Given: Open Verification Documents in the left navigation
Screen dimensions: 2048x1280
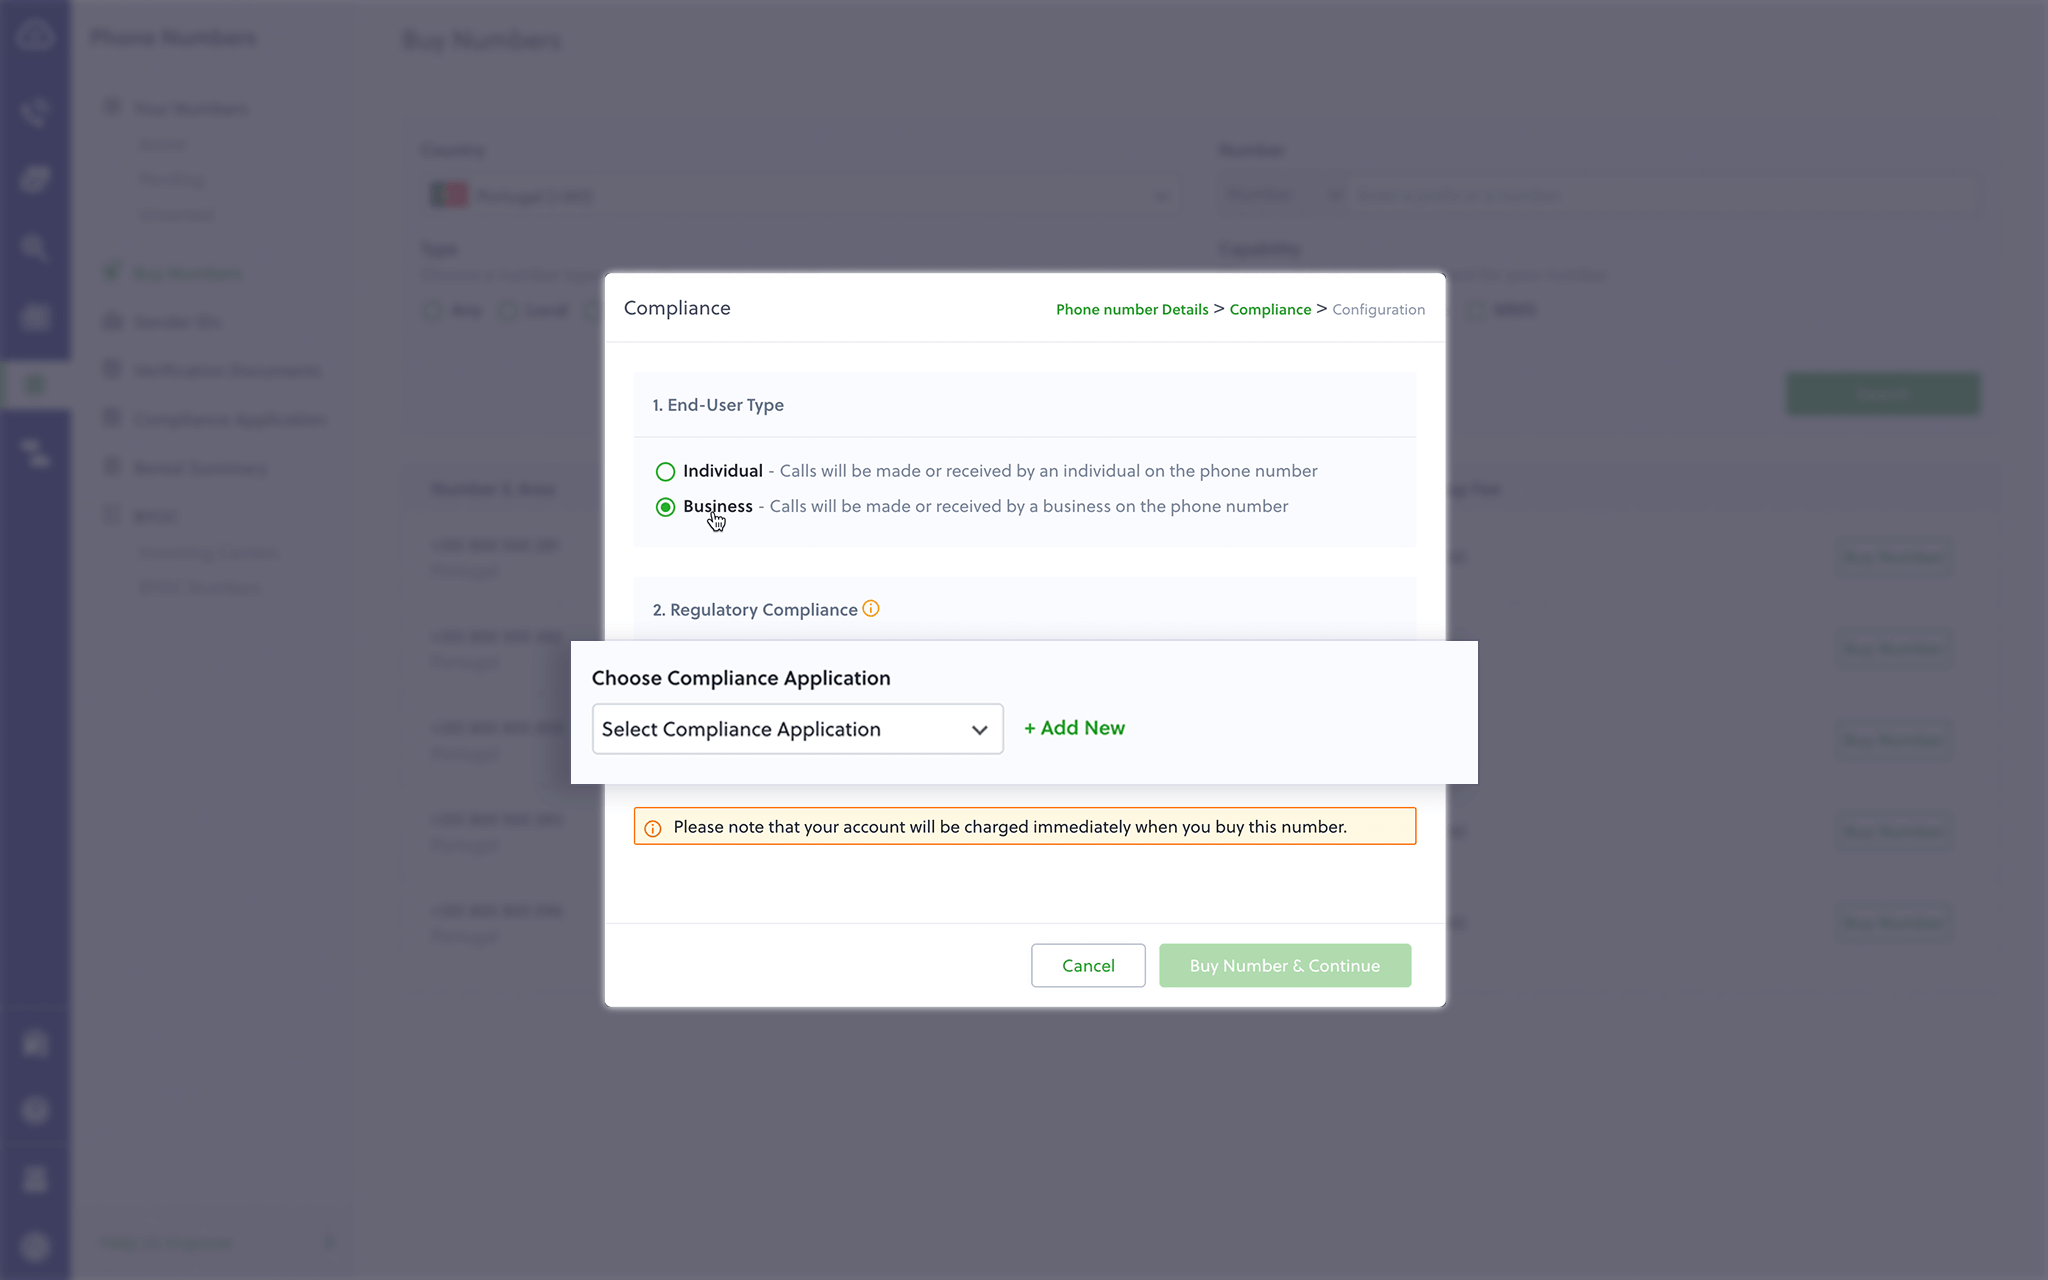Looking at the screenshot, I should point(228,371).
